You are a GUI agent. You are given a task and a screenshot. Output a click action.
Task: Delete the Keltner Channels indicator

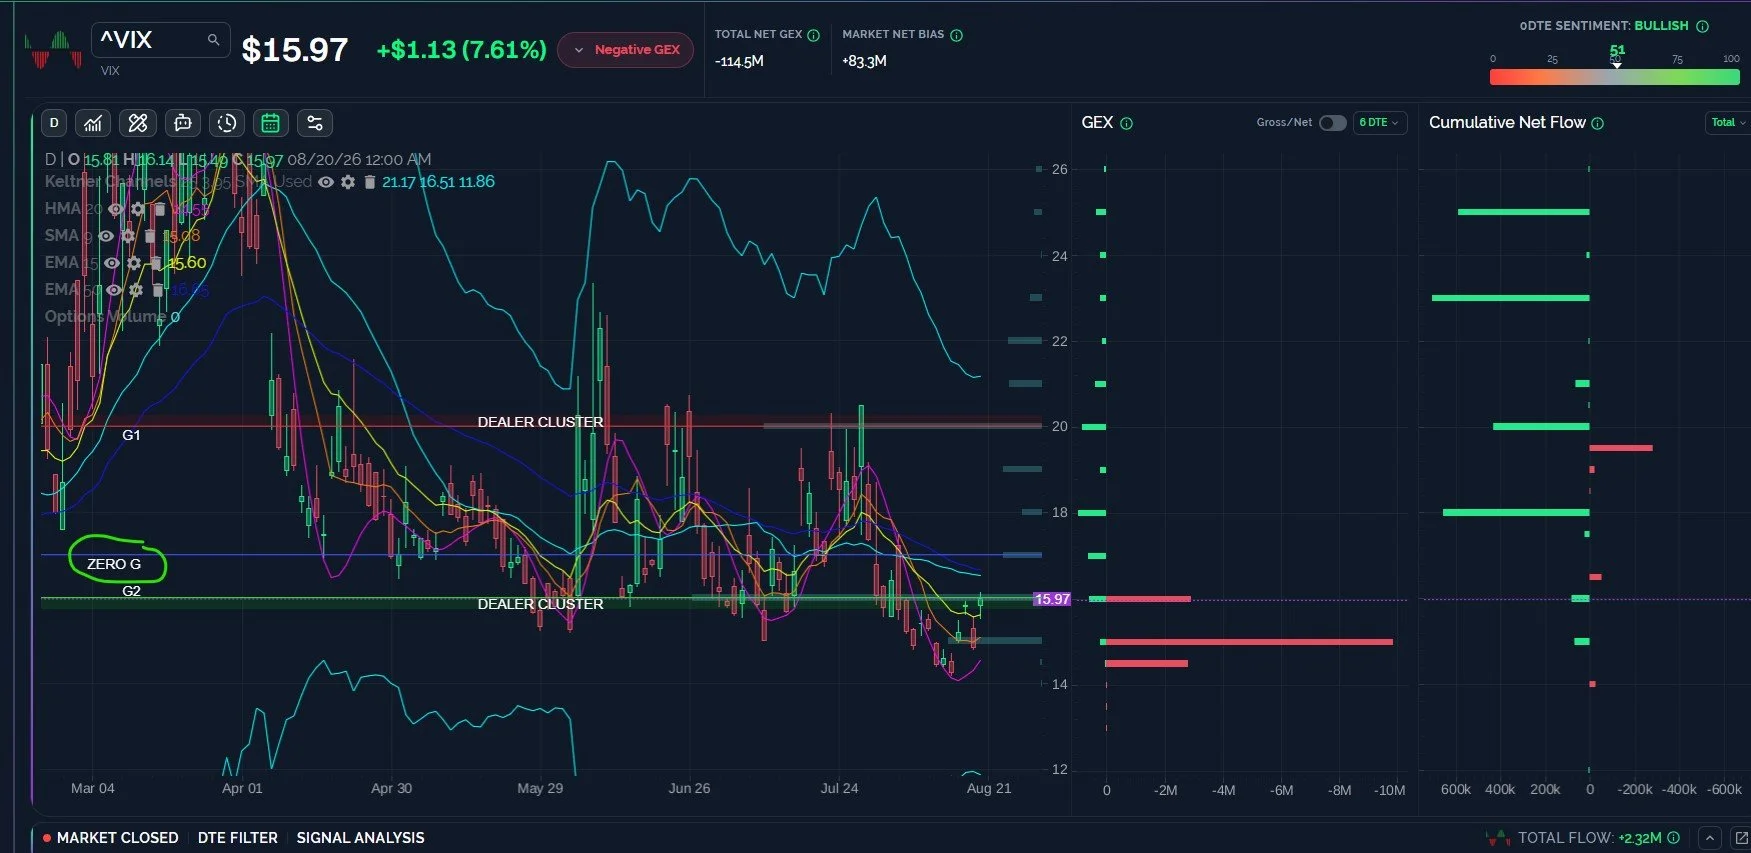369,182
